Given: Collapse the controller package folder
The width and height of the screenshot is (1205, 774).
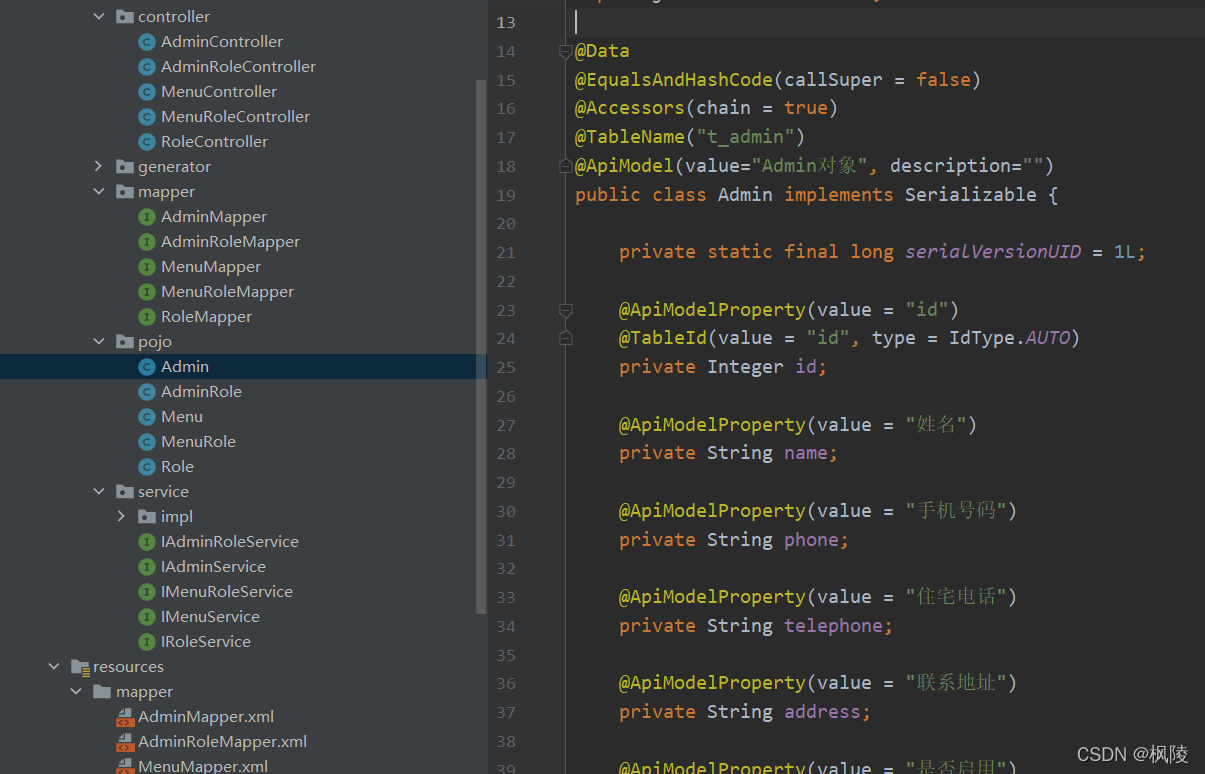Looking at the screenshot, I should 98,16.
